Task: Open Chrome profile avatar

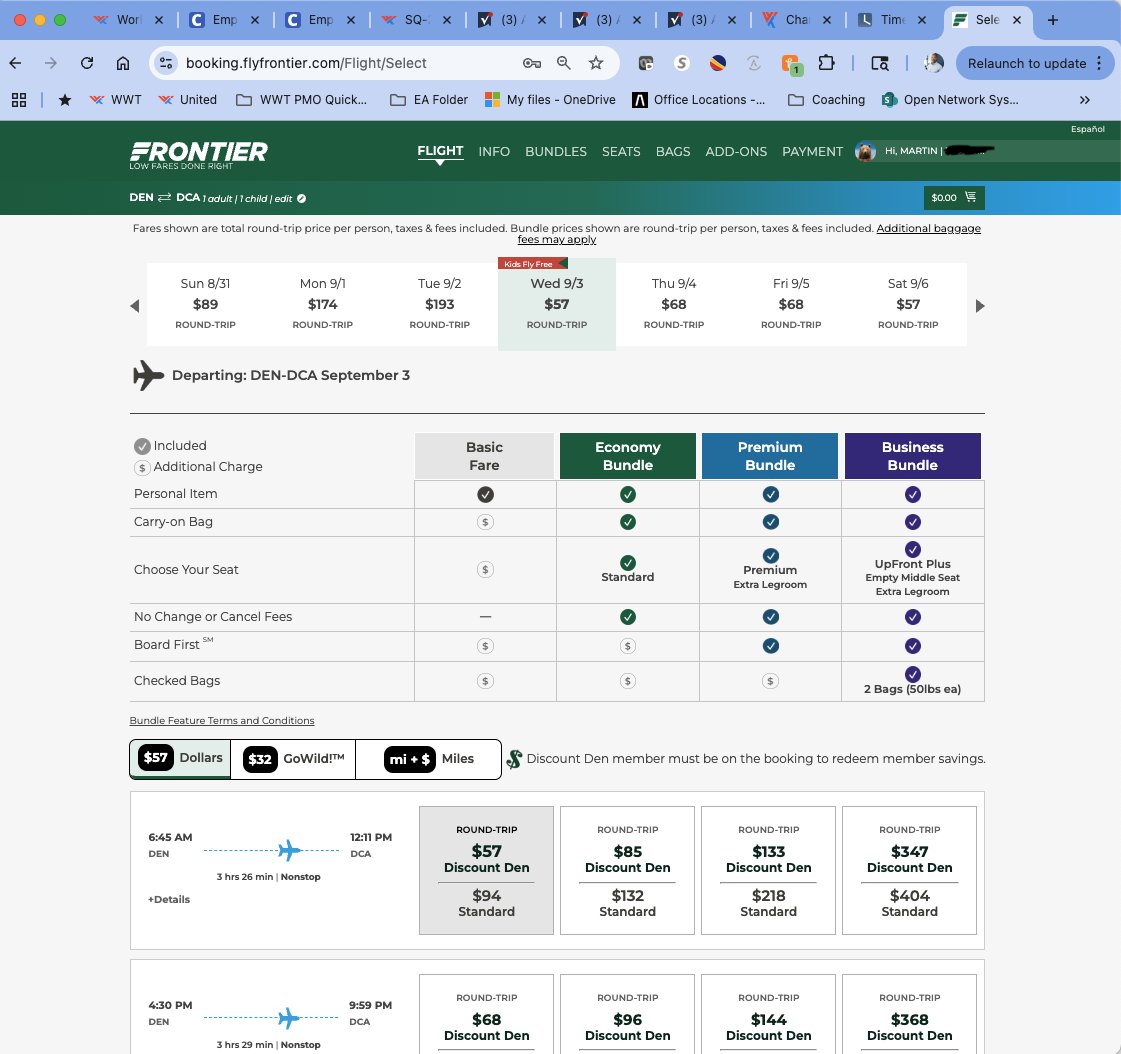Action: click(x=933, y=63)
